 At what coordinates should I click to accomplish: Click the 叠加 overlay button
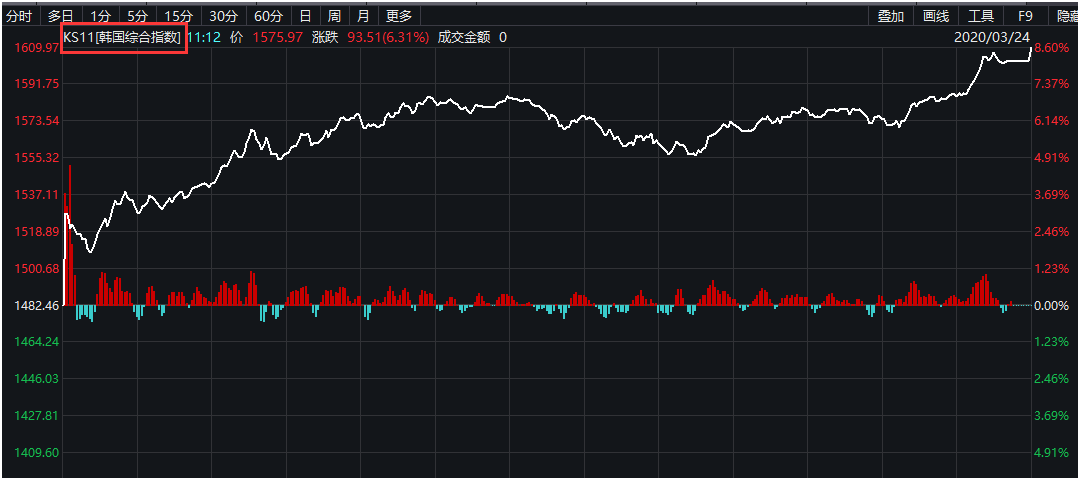[x=891, y=16]
